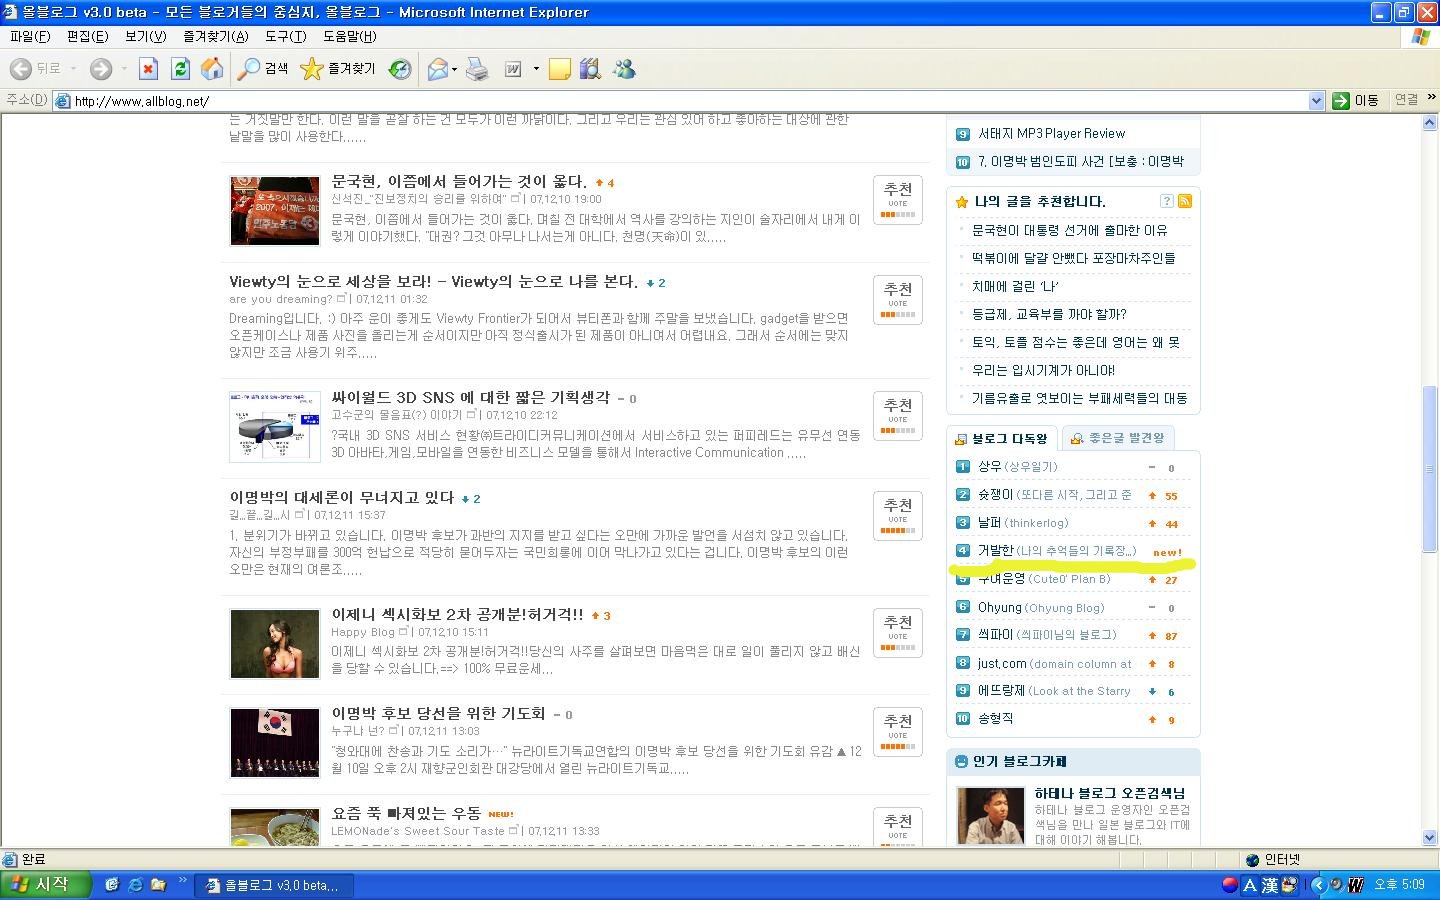The height and width of the screenshot is (900, 1440).
Task: Open Favorites (즐겨찾기) star button
Action: pos(338,68)
